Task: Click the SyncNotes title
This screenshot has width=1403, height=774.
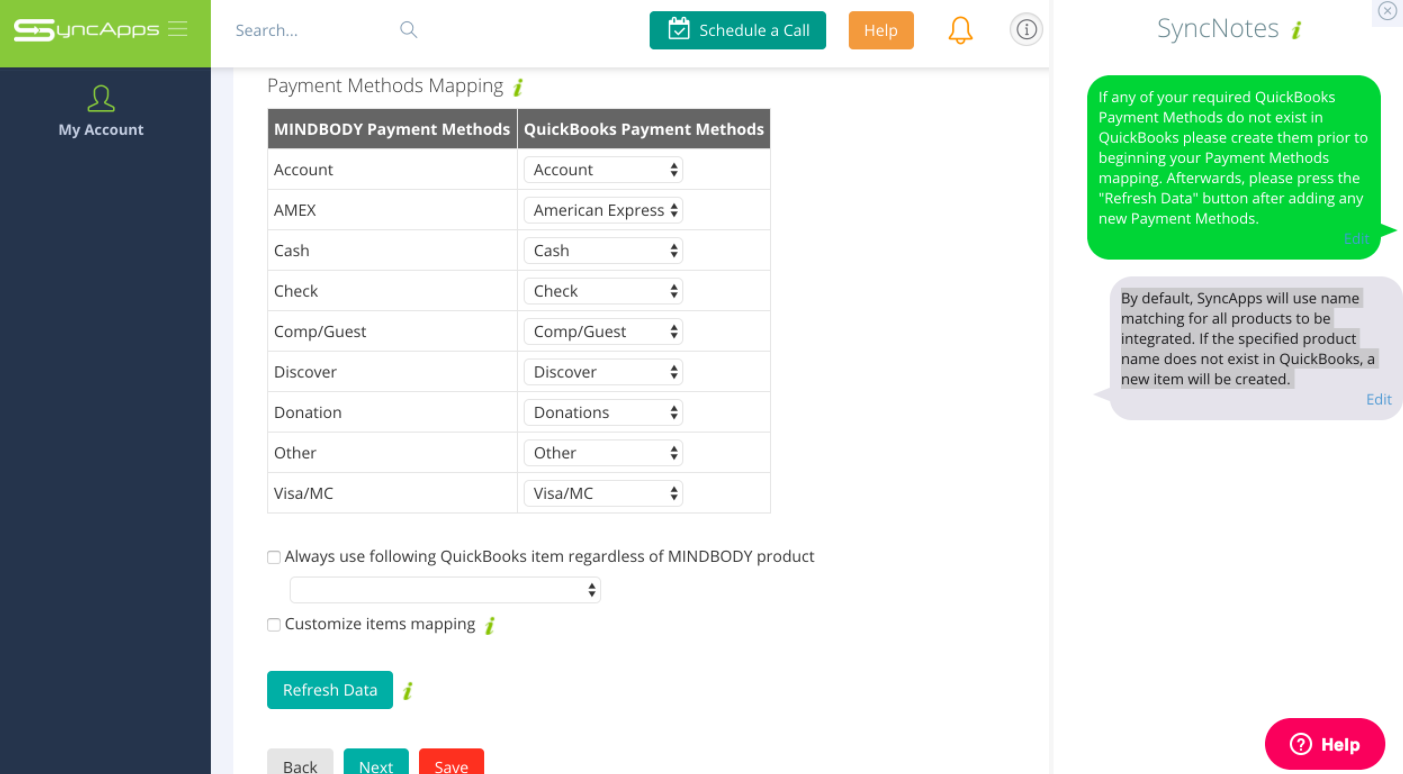Action: pyautogui.click(x=1218, y=29)
